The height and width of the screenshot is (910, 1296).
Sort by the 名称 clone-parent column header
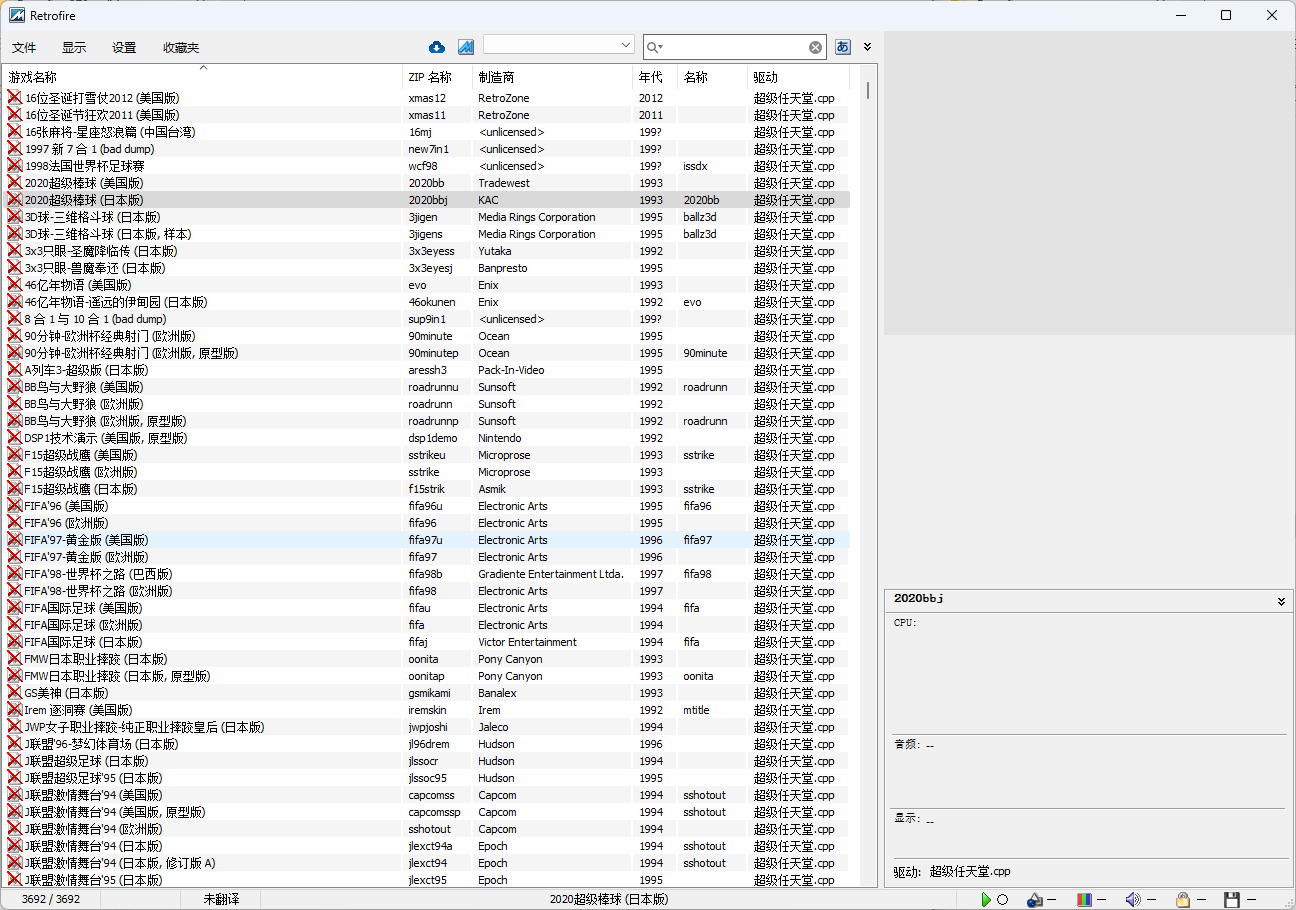pos(714,77)
